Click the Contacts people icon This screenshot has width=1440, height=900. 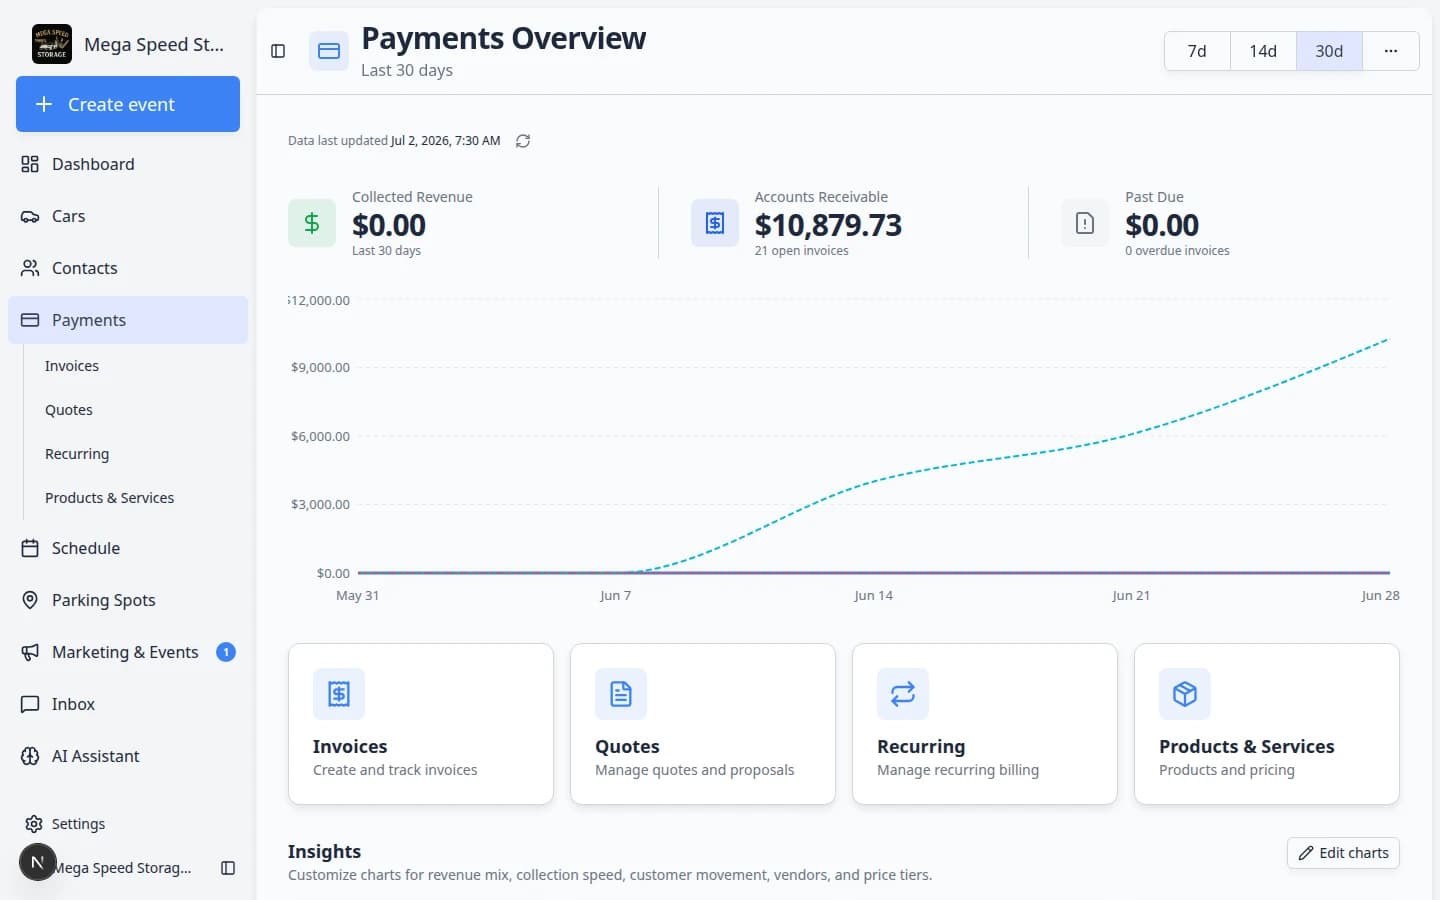30,268
